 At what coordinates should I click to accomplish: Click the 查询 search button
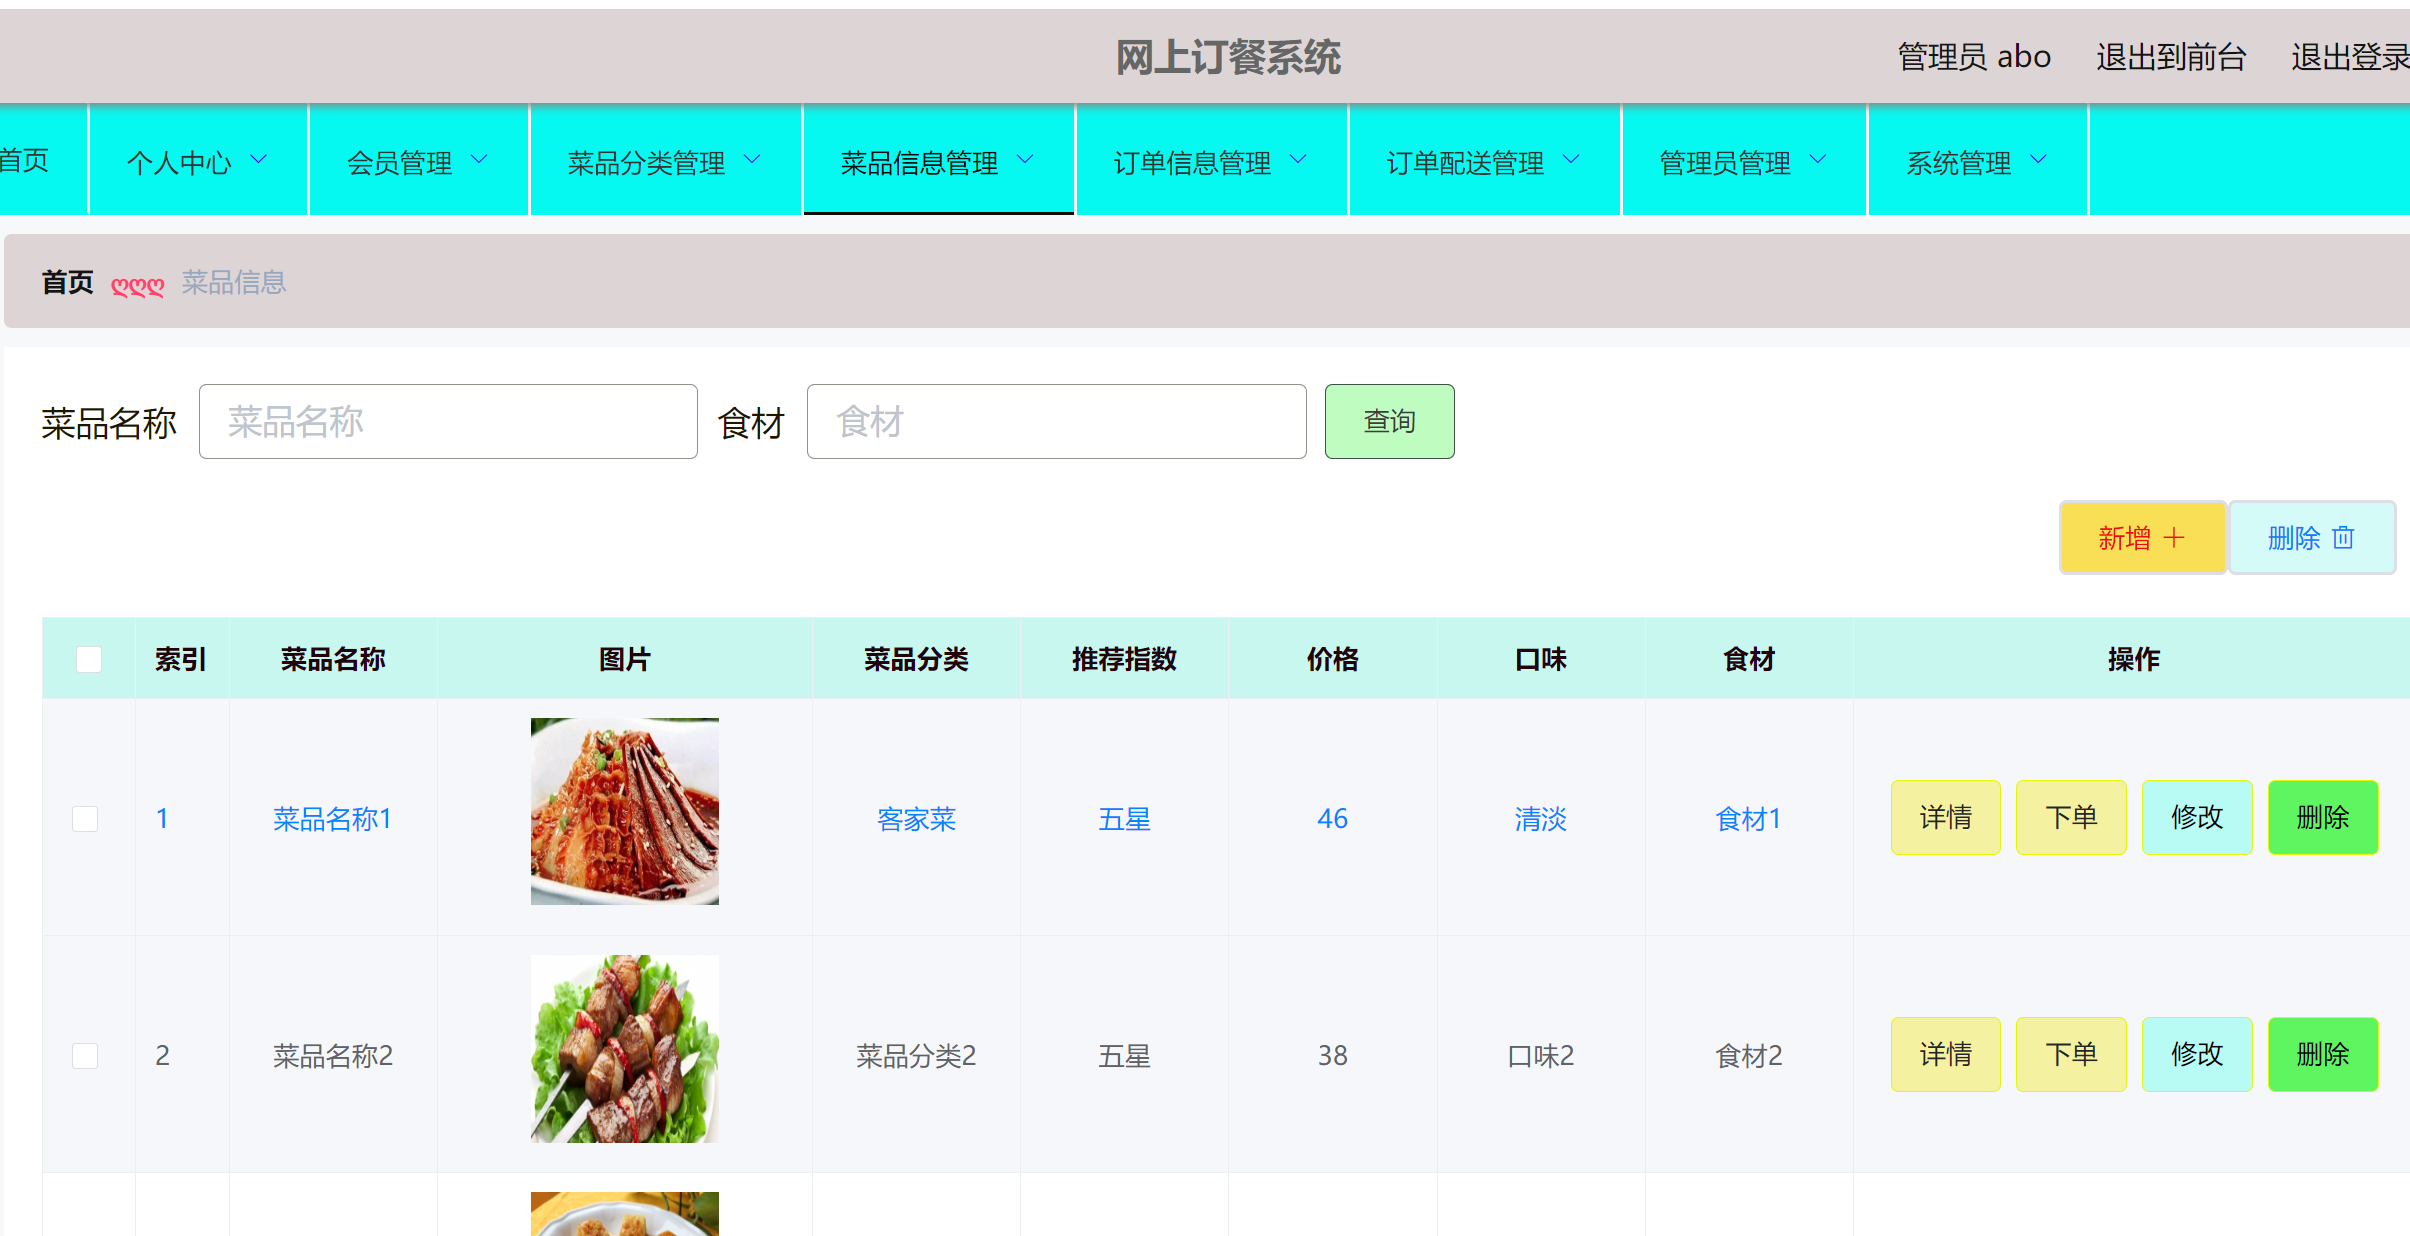[1389, 421]
